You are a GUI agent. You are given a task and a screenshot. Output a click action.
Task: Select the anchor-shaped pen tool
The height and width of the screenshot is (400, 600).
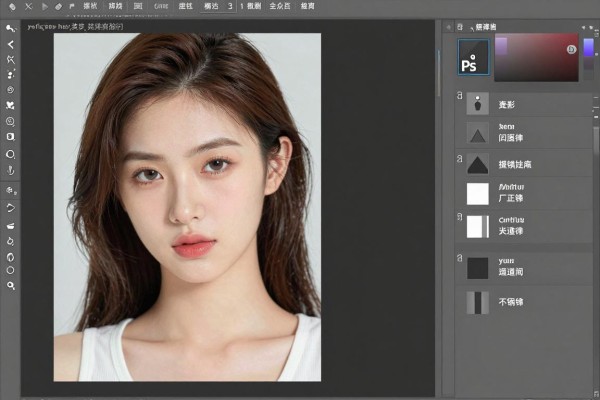pyautogui.click(x=11, y=170)
